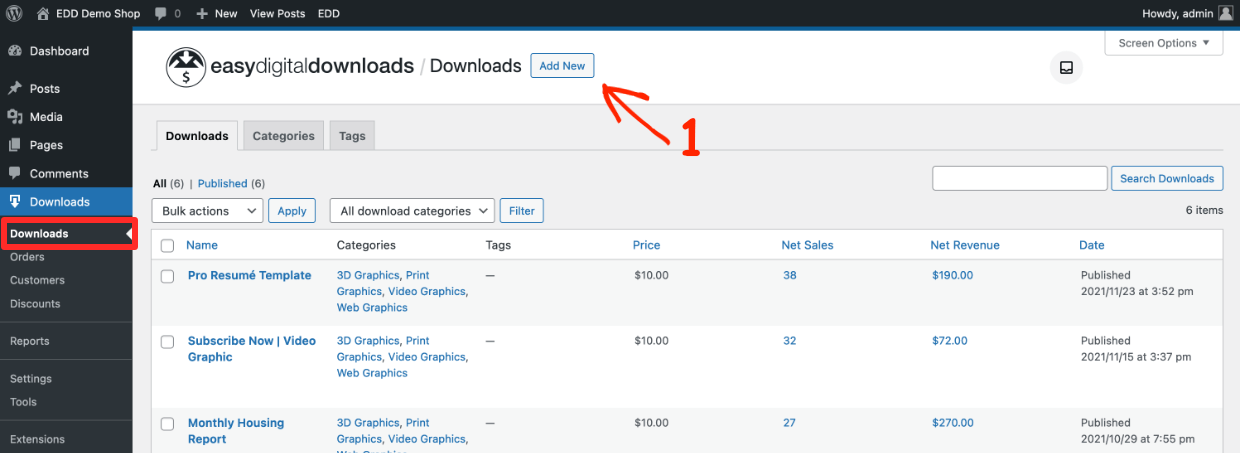Image resolution: width=1240 pixels, height=453 pixels.
Task: Switch to the Categories tab
Action: 284,136
